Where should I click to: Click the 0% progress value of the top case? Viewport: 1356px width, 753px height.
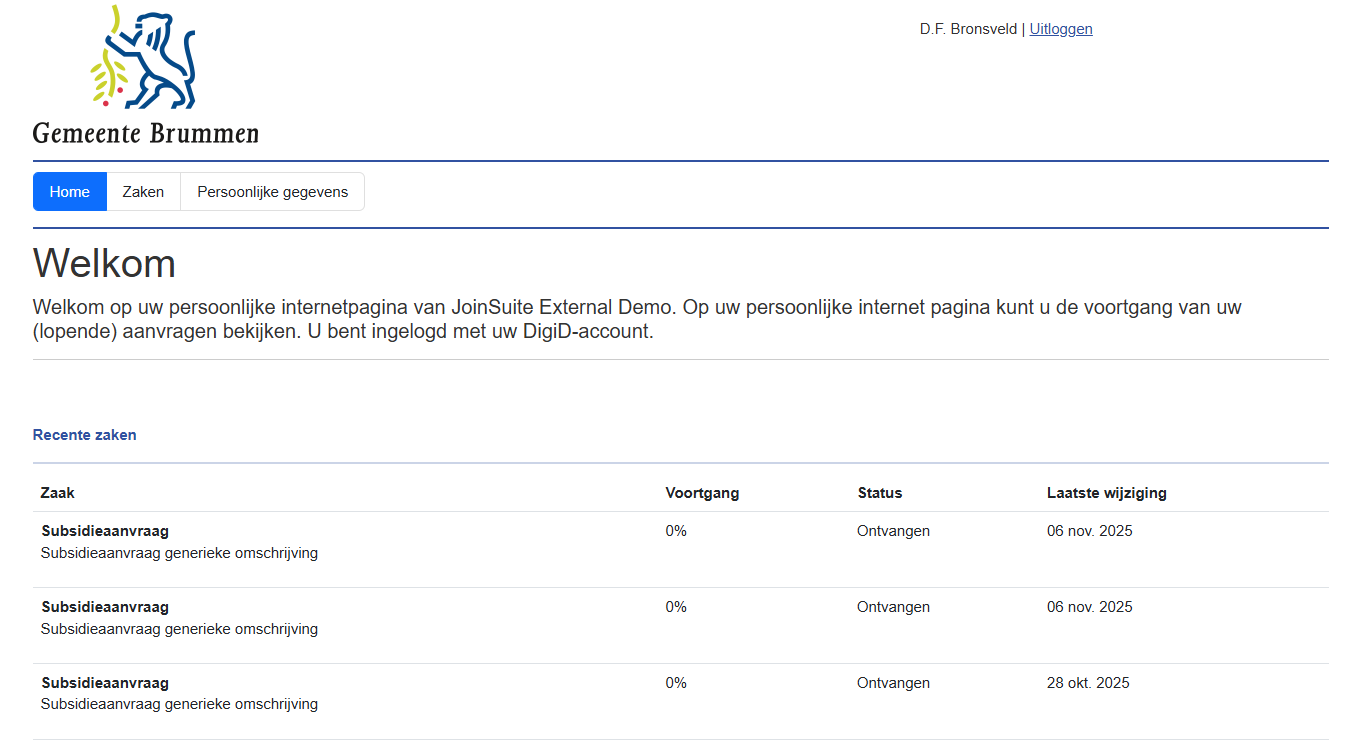coord(676,531)
